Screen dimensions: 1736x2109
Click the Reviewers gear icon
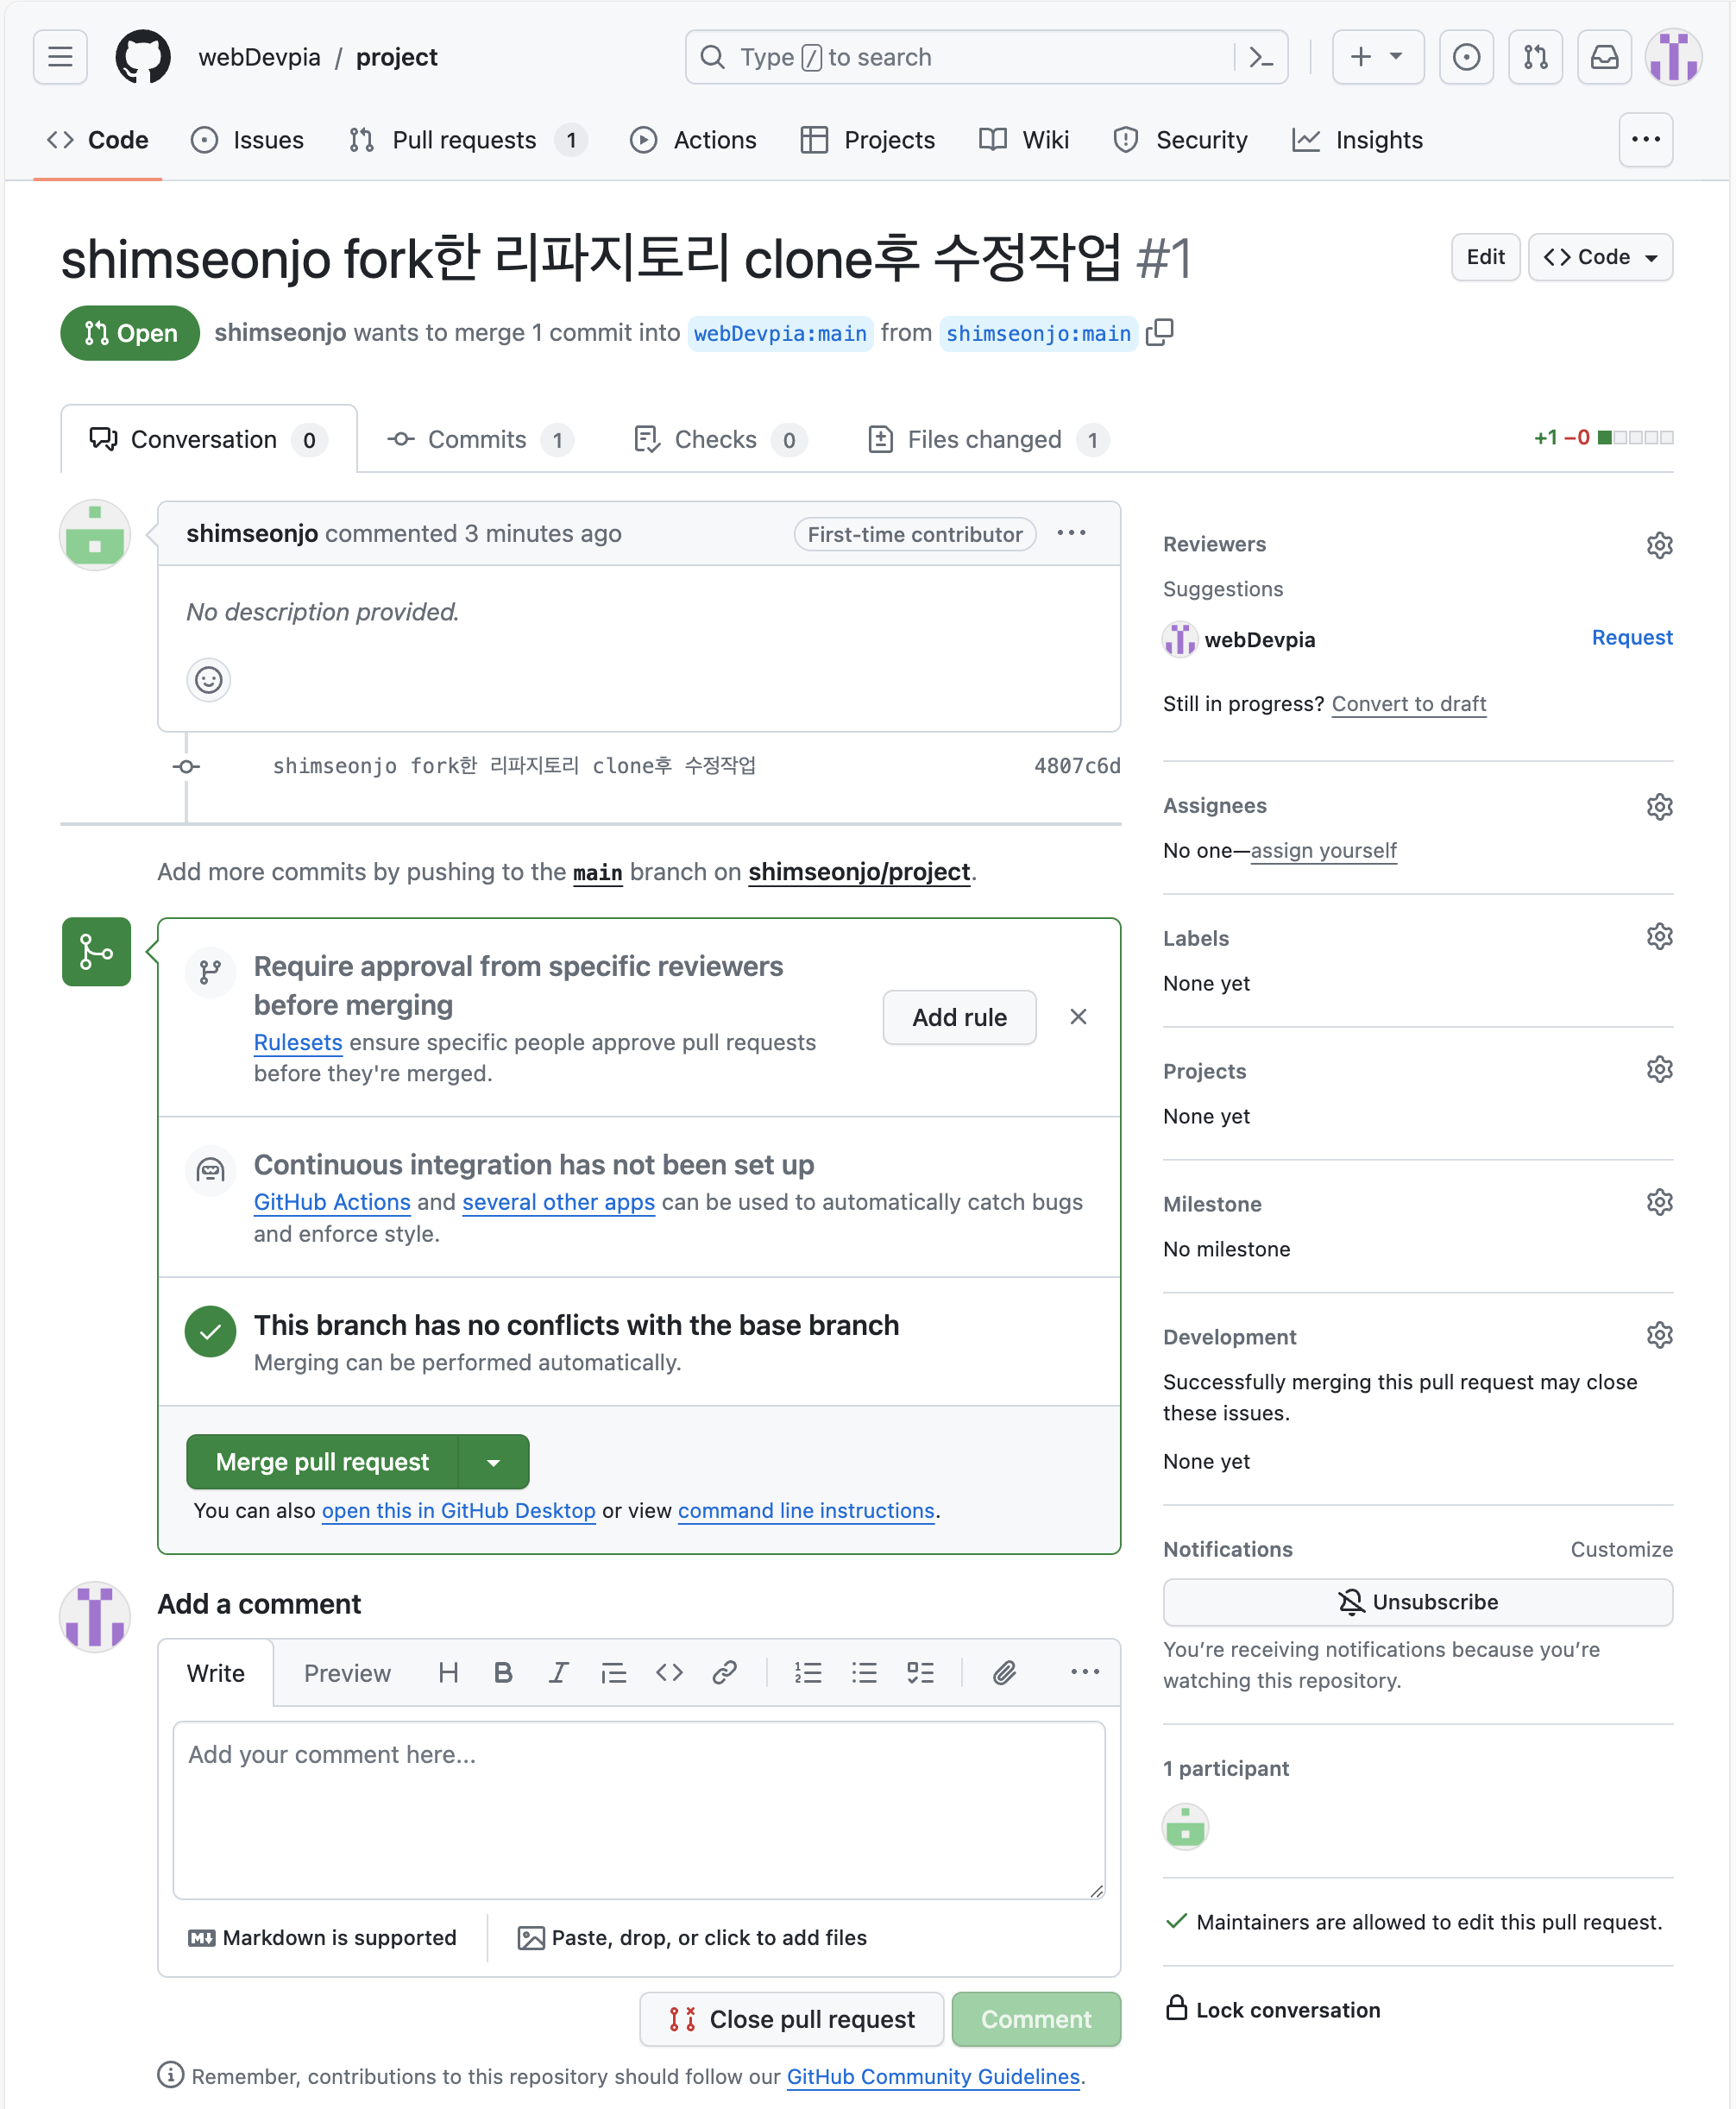point(1658,544)
